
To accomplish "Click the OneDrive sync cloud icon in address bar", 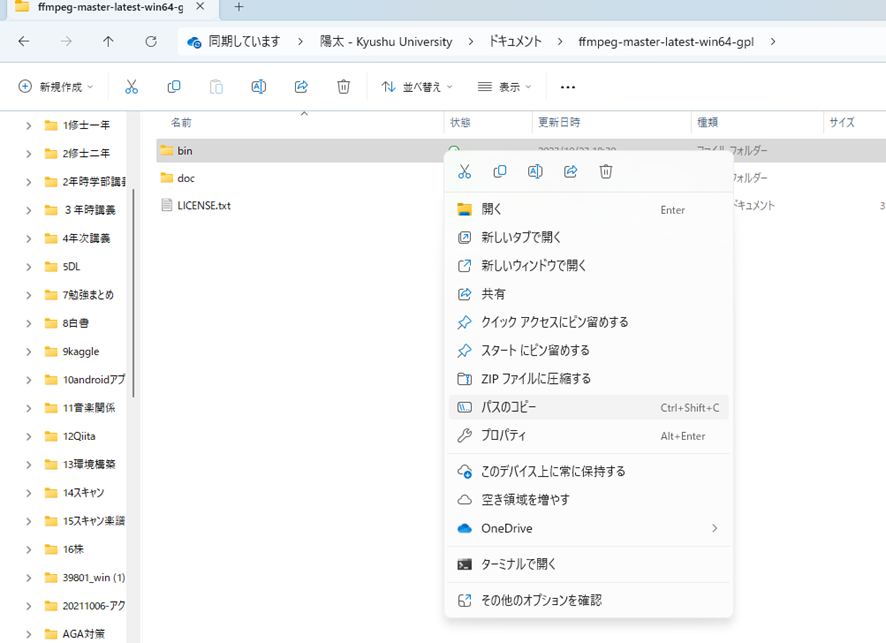I will pos(194,42).
